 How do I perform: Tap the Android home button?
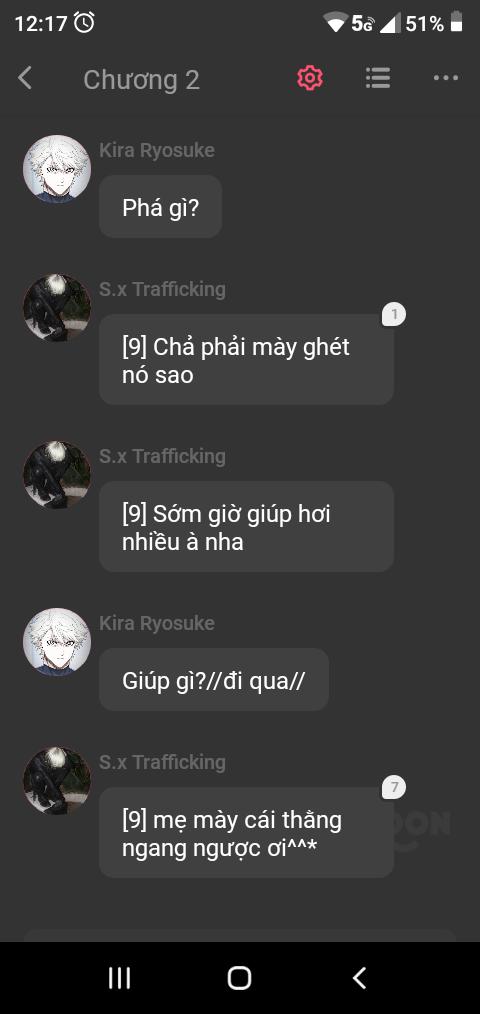pos(239,978)
